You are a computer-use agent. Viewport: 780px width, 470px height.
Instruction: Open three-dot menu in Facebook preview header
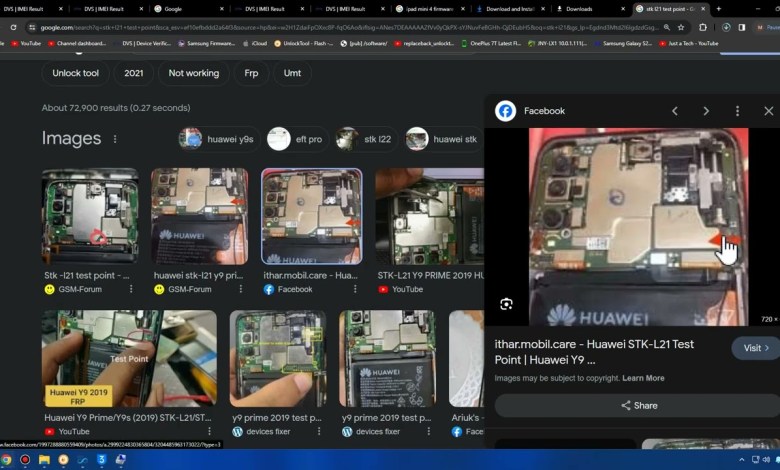pos(737,111)
